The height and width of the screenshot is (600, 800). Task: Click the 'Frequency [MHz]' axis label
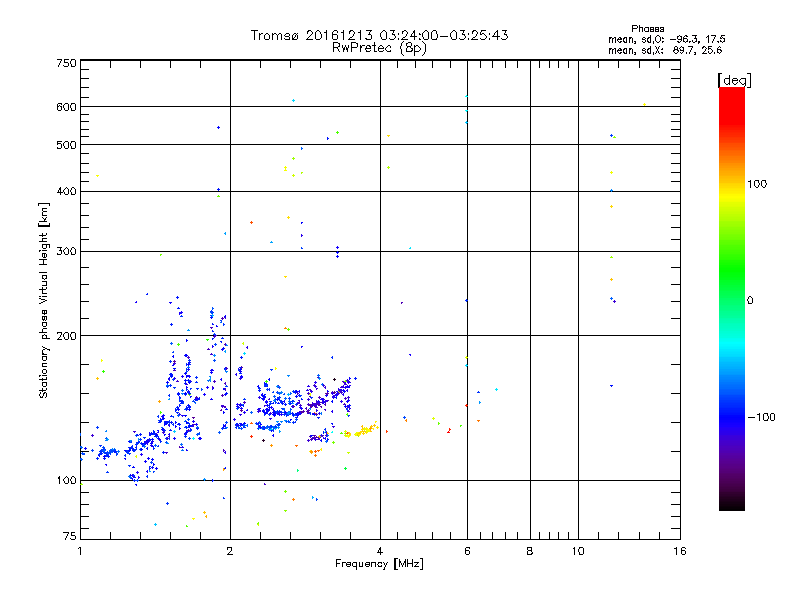[379, 564]
